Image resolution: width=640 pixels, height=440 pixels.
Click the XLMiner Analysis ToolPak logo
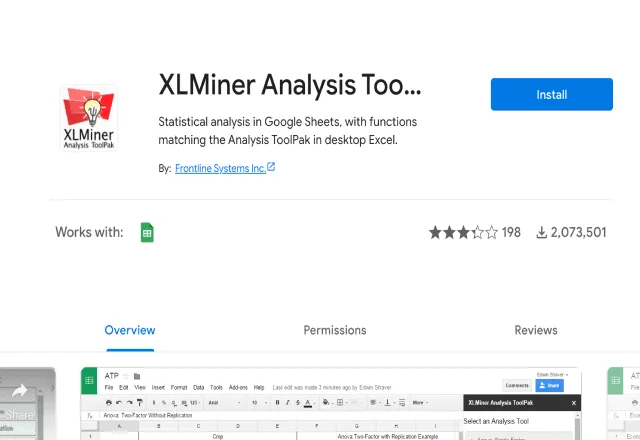[x=89, y=118]
